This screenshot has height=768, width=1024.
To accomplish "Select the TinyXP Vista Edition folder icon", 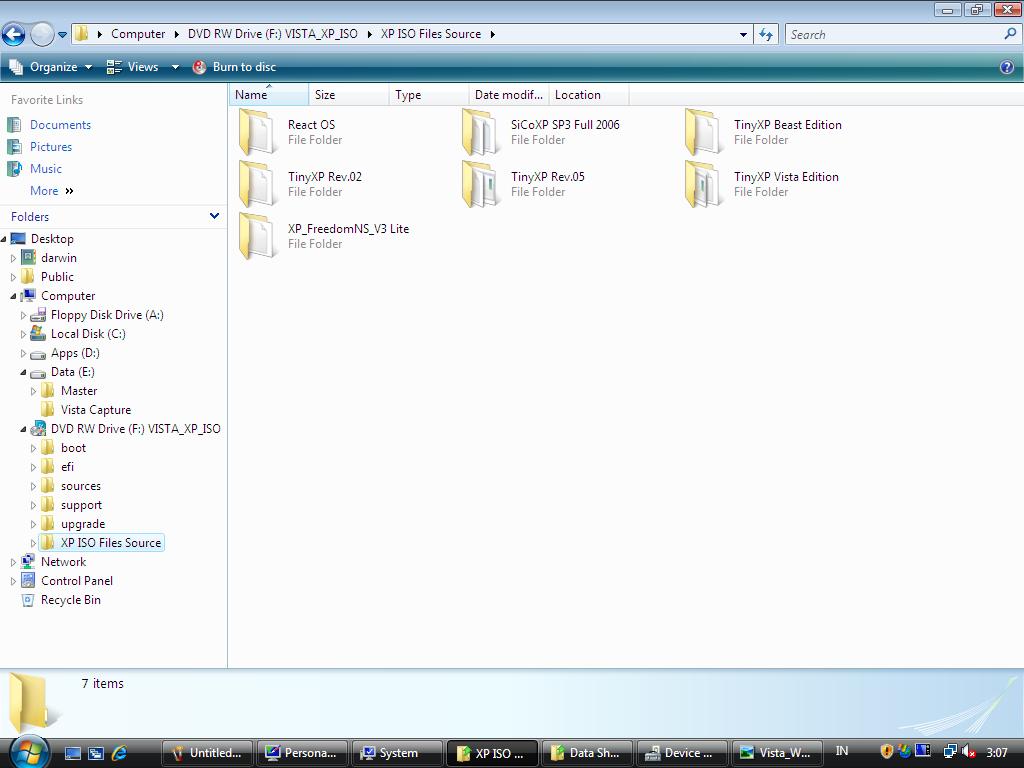I will point(703,185).
